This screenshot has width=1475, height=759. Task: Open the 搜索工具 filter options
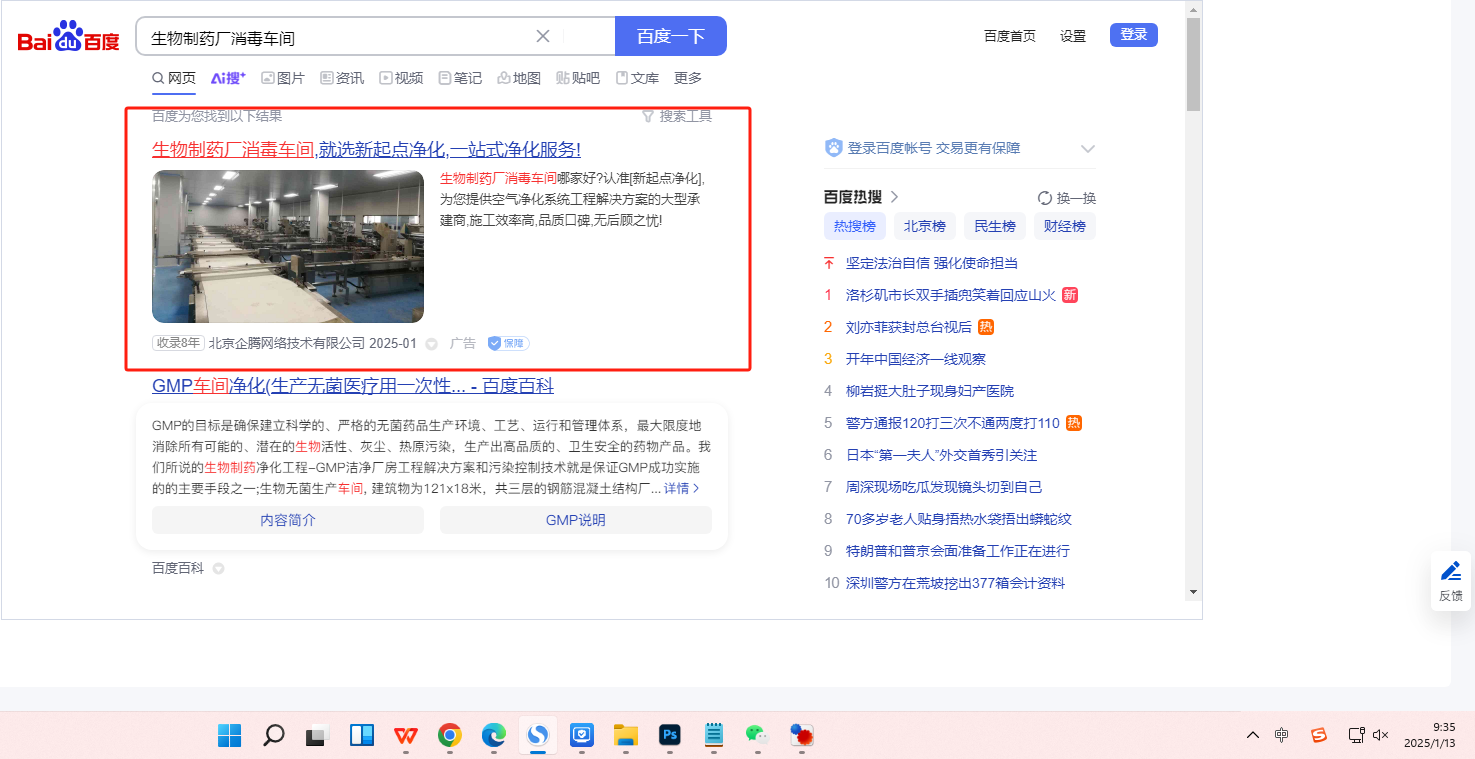[x=677, y=116]
